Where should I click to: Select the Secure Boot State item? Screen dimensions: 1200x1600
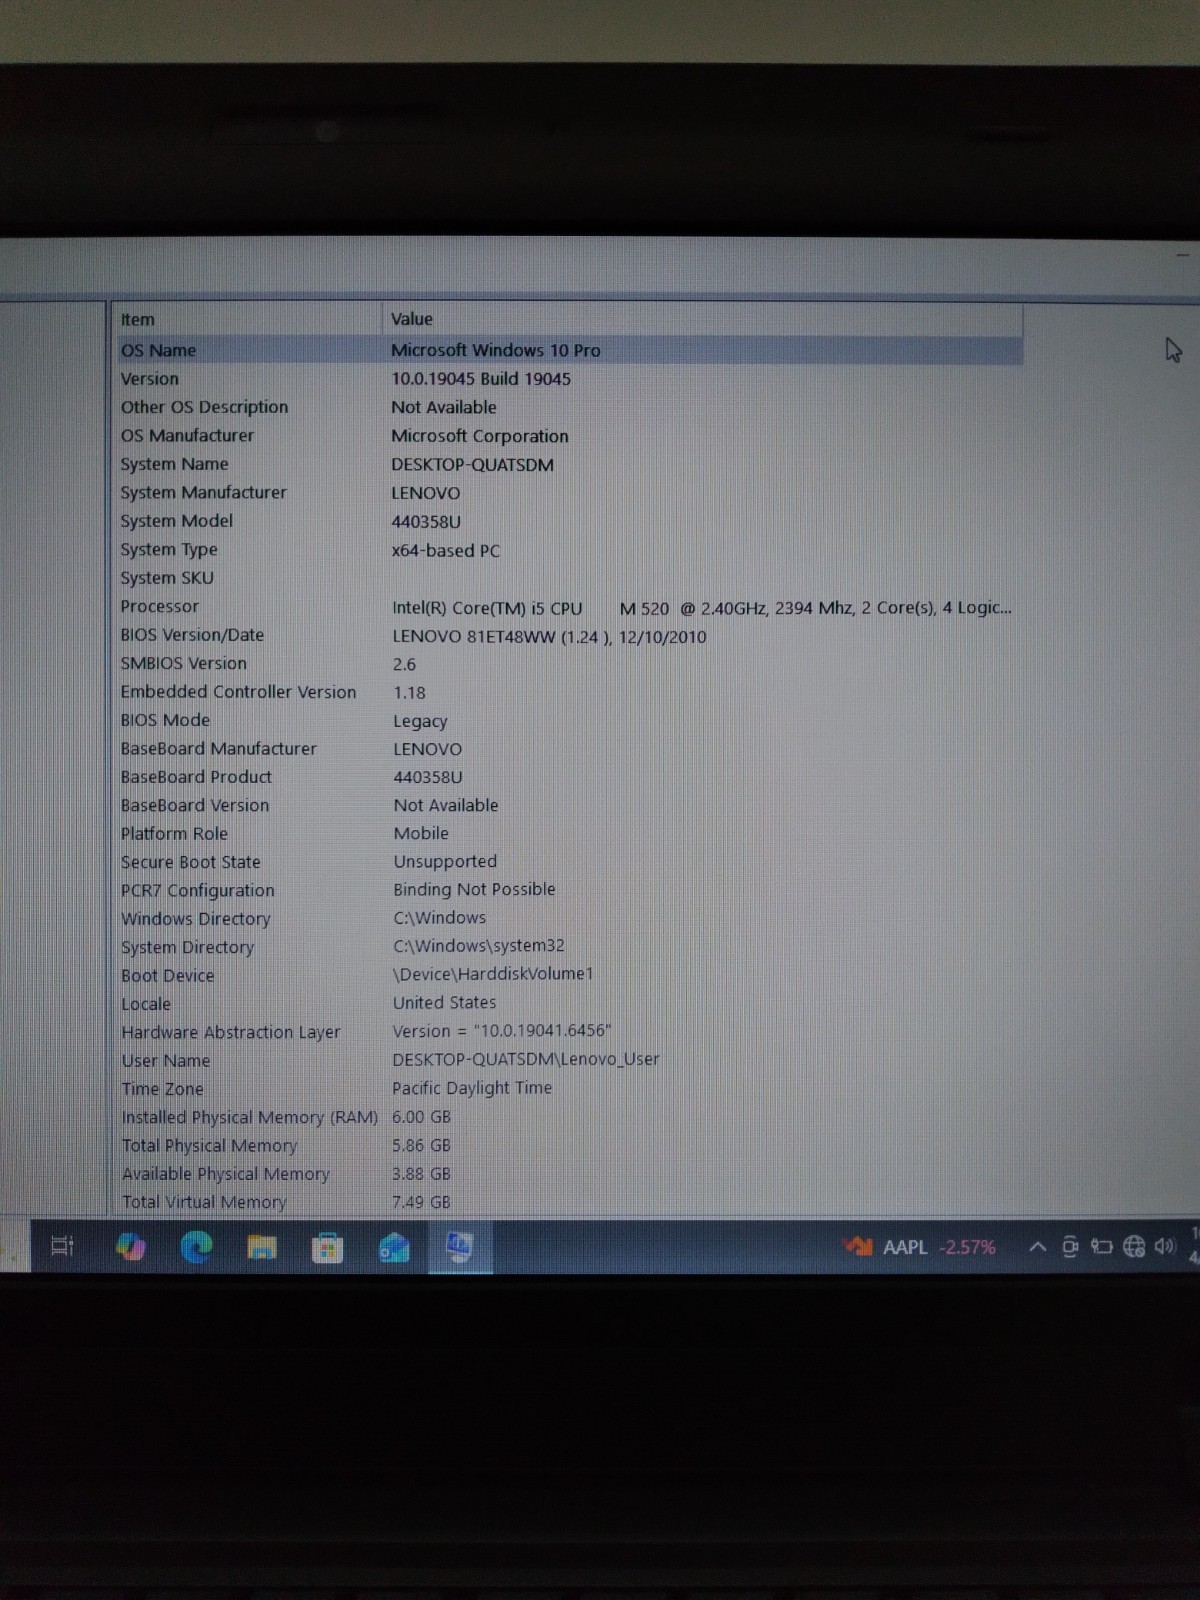[190, 862]
